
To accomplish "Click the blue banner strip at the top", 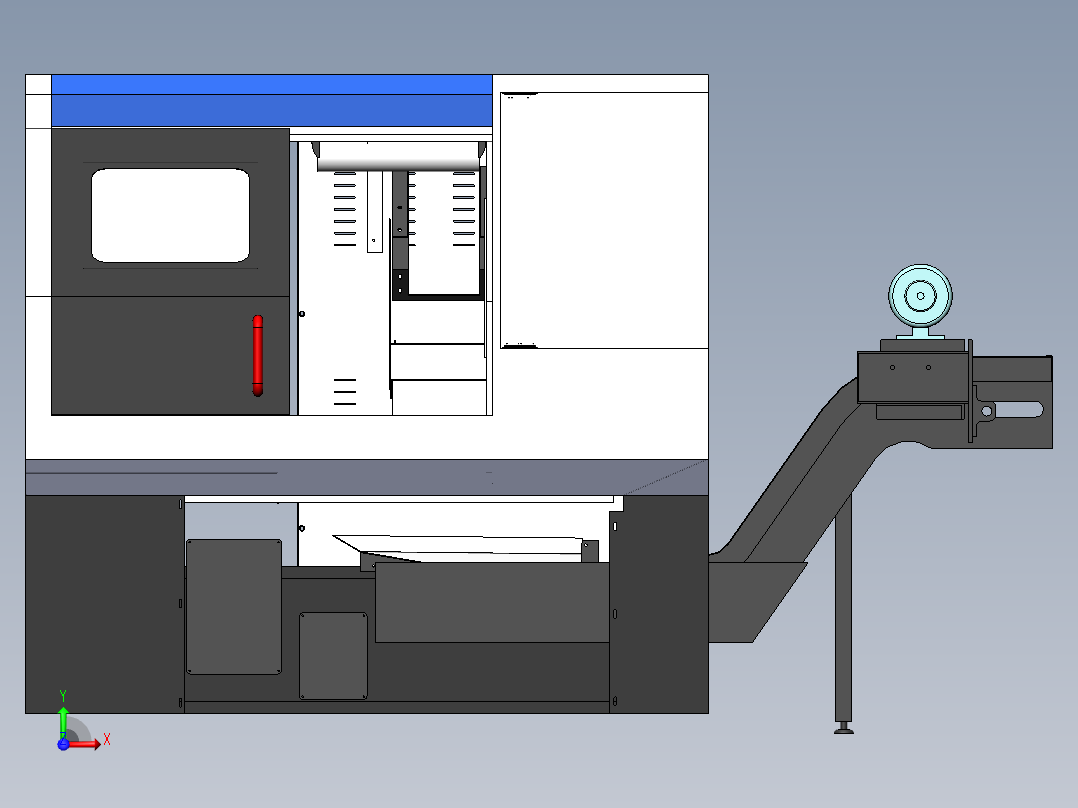I will tap(270, 100).
